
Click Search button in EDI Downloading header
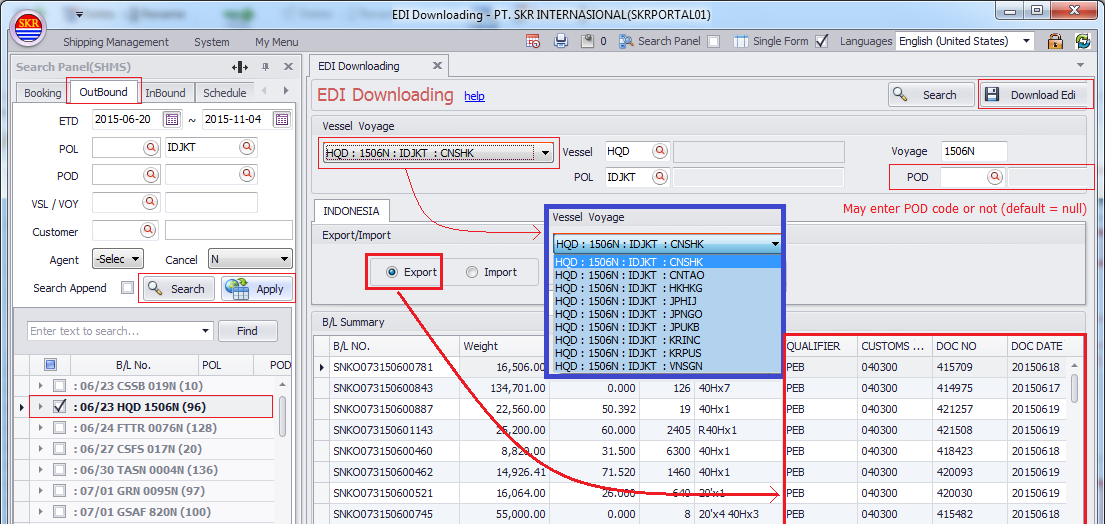pos(931,95)
